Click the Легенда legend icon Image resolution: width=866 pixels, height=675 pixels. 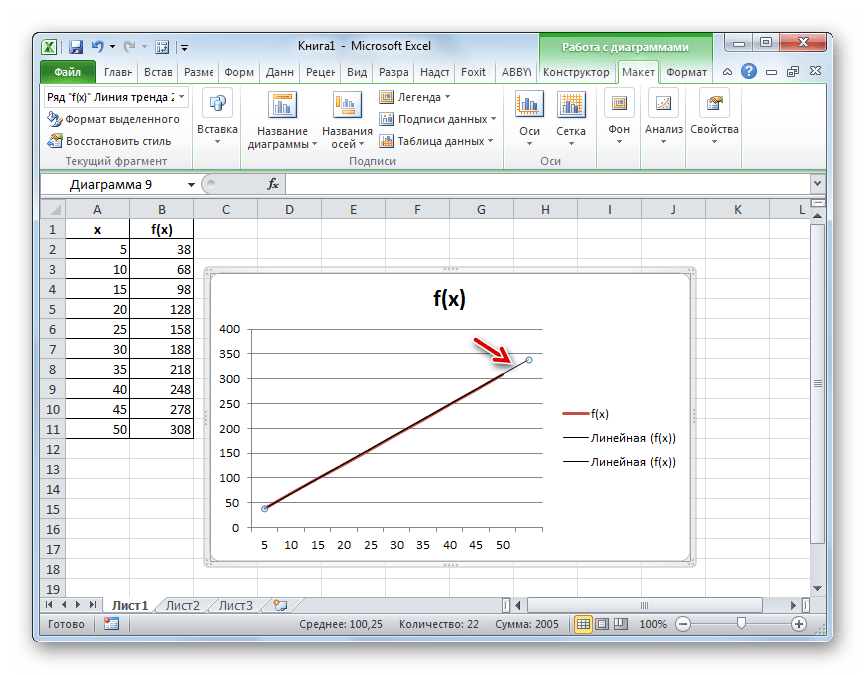tap(386, 97)
